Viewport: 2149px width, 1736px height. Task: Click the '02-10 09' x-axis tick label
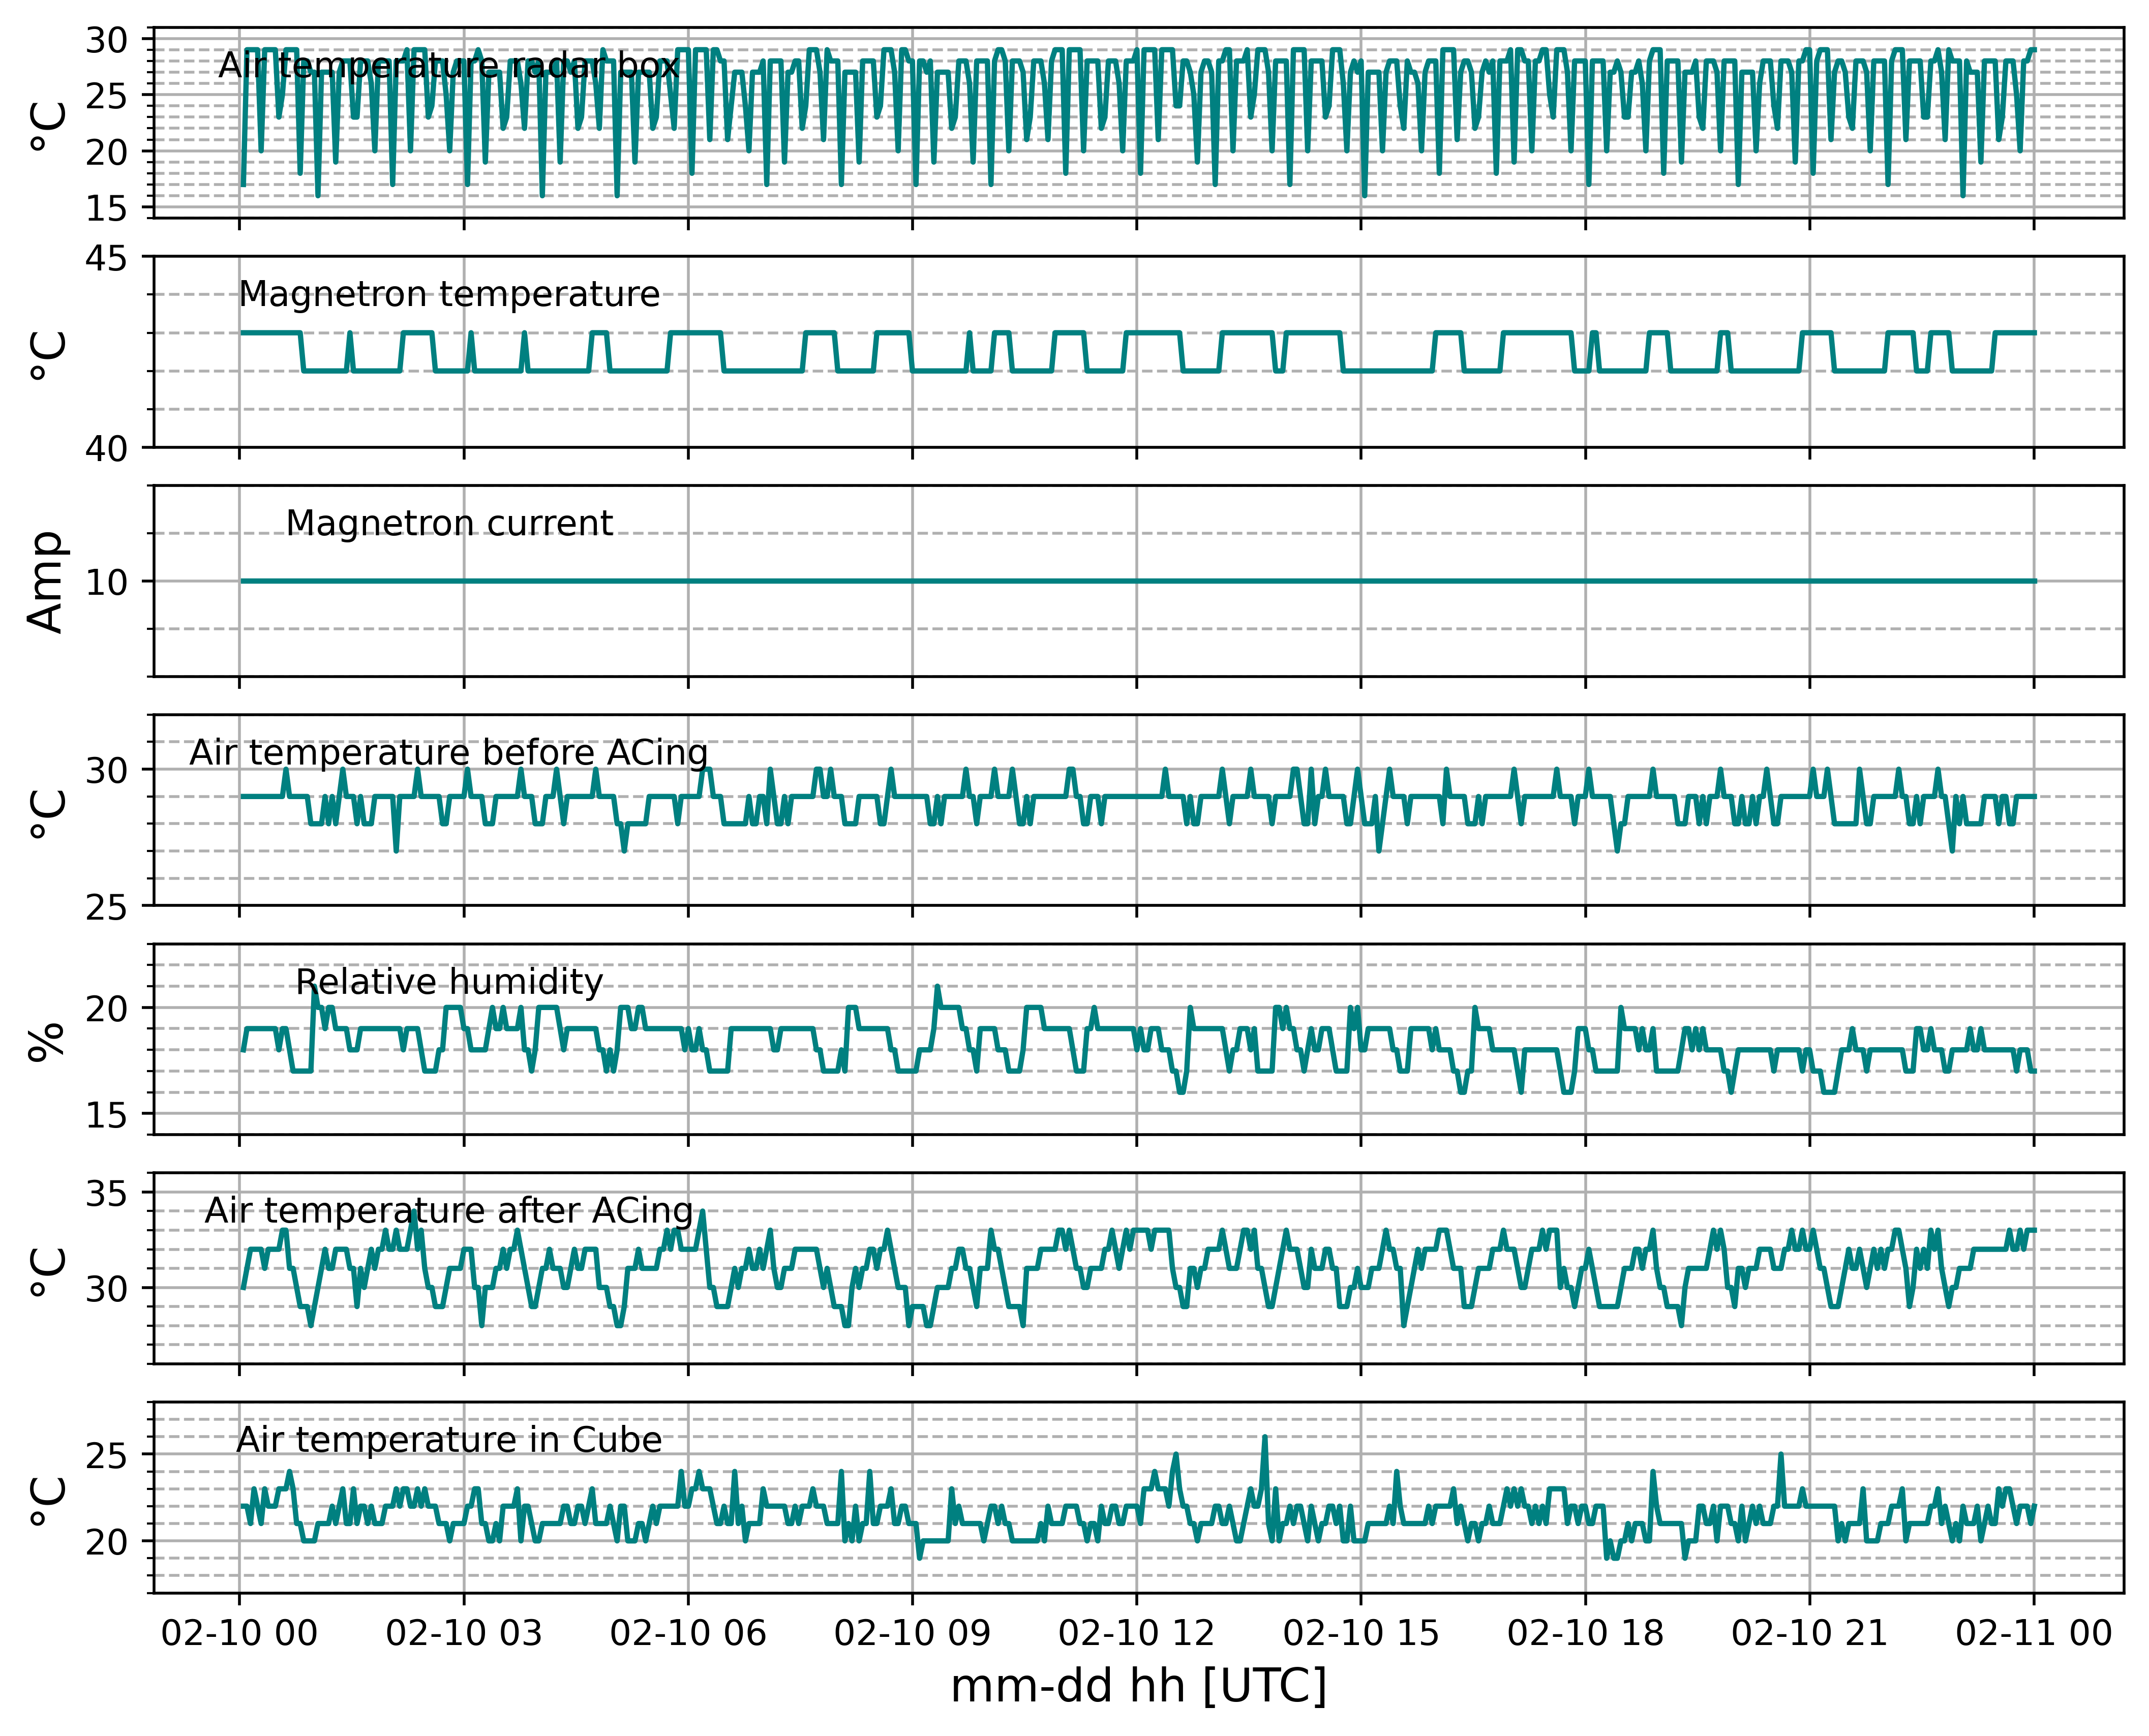[x=912, y=1633]
